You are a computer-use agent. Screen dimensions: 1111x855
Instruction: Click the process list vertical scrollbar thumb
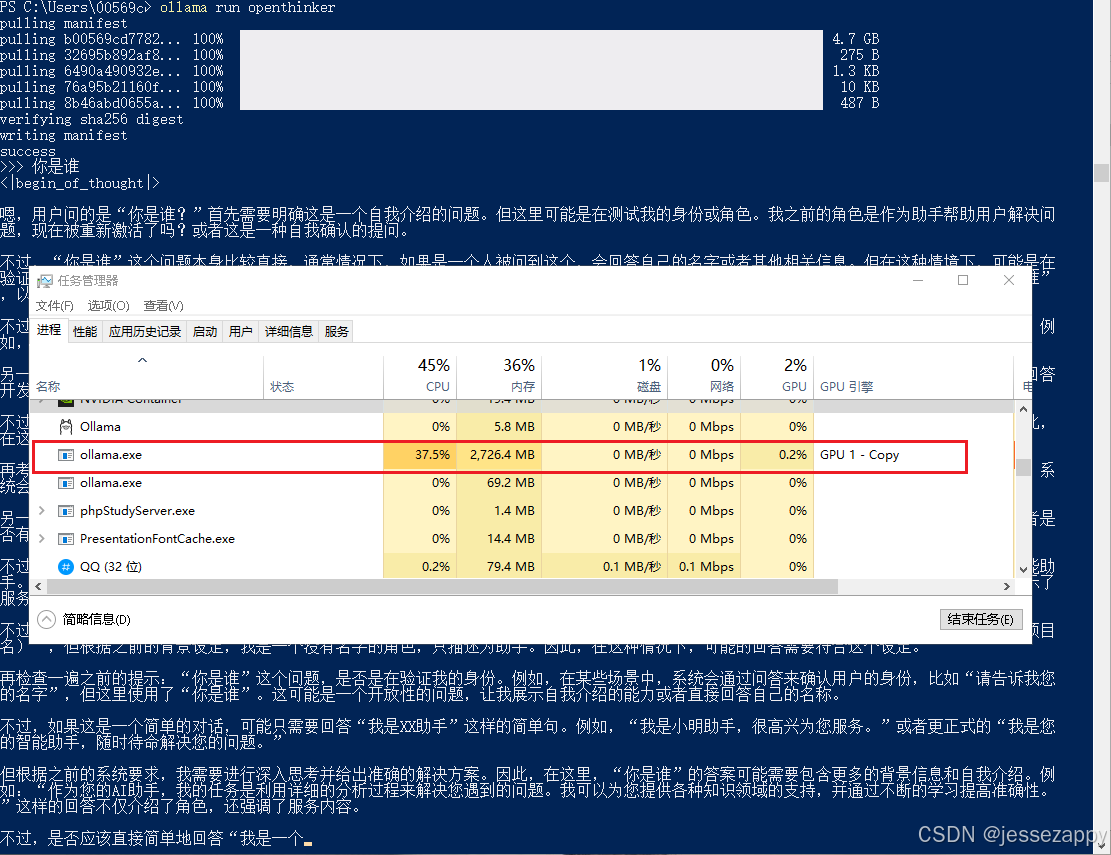(1023, 468)
